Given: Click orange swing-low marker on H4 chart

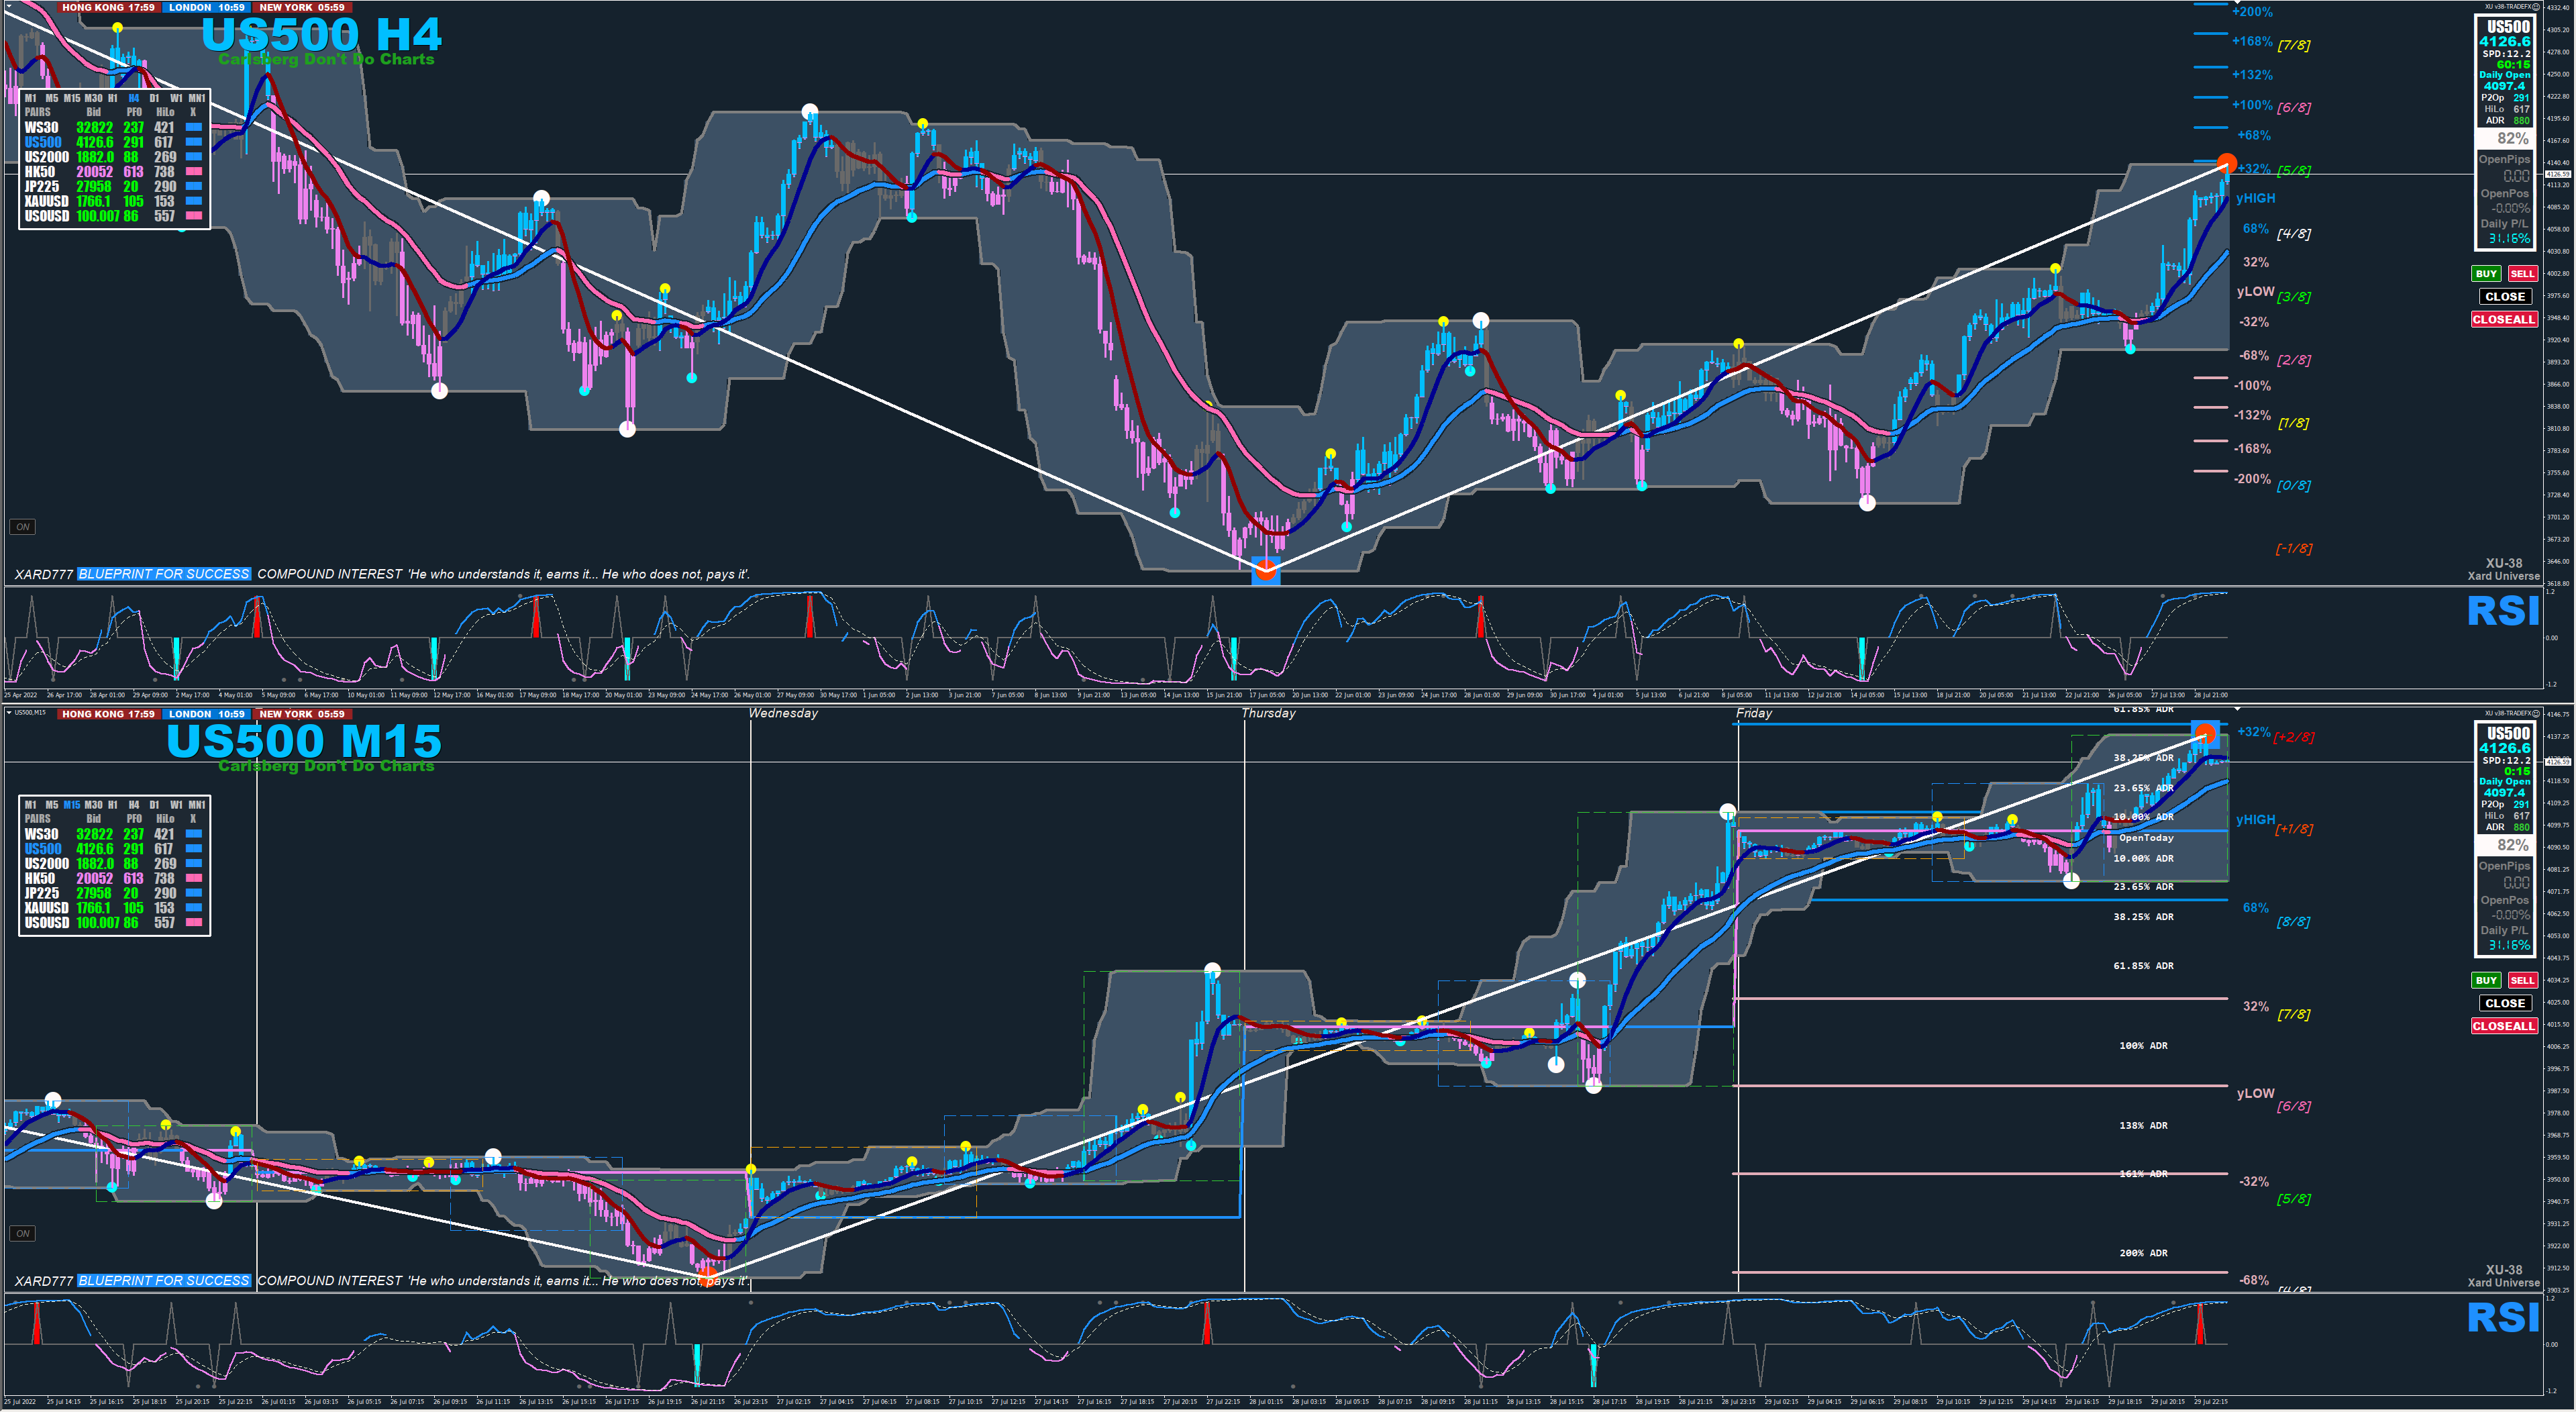Looking at the screenshot, I should 1266,570.
